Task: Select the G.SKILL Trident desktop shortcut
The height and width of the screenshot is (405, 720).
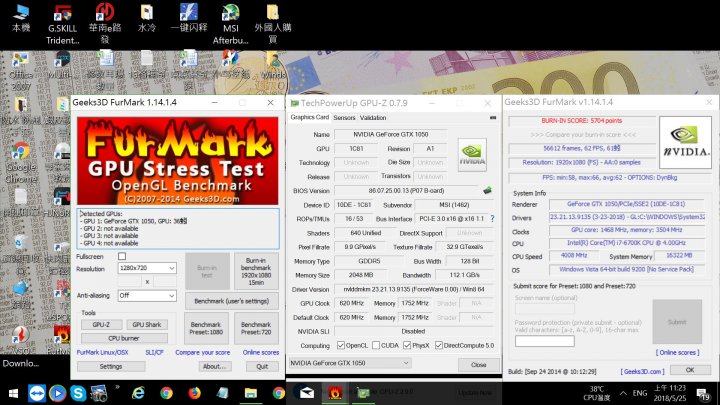Action: [62, 25]
